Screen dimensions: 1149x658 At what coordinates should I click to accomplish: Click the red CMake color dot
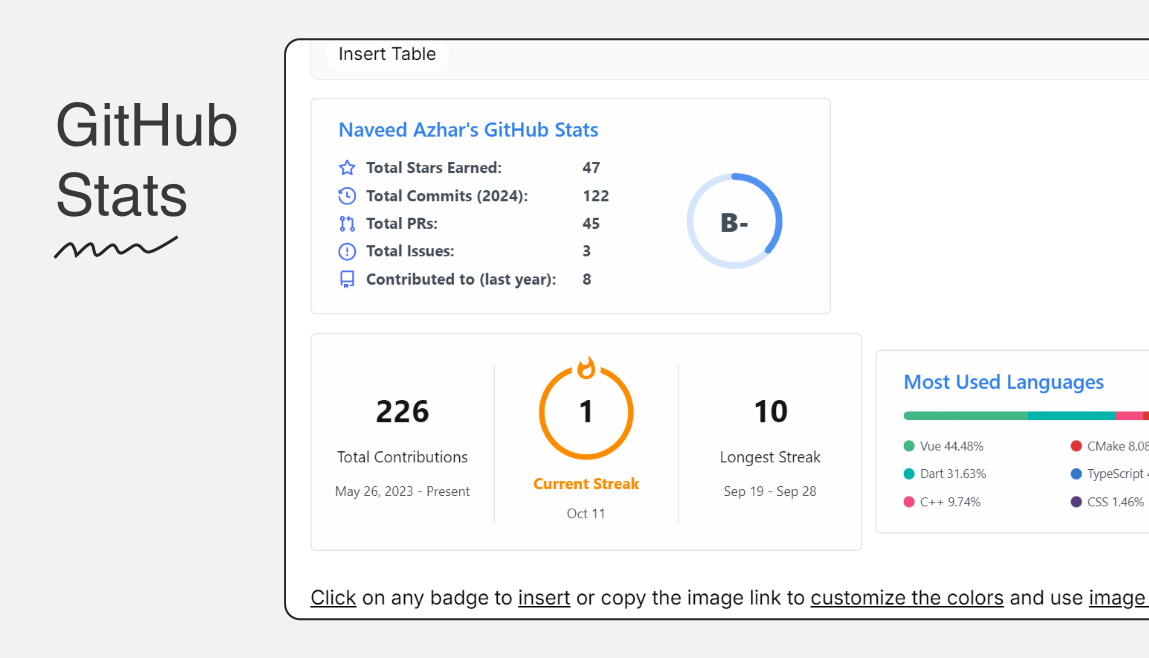coord(1076,446)
